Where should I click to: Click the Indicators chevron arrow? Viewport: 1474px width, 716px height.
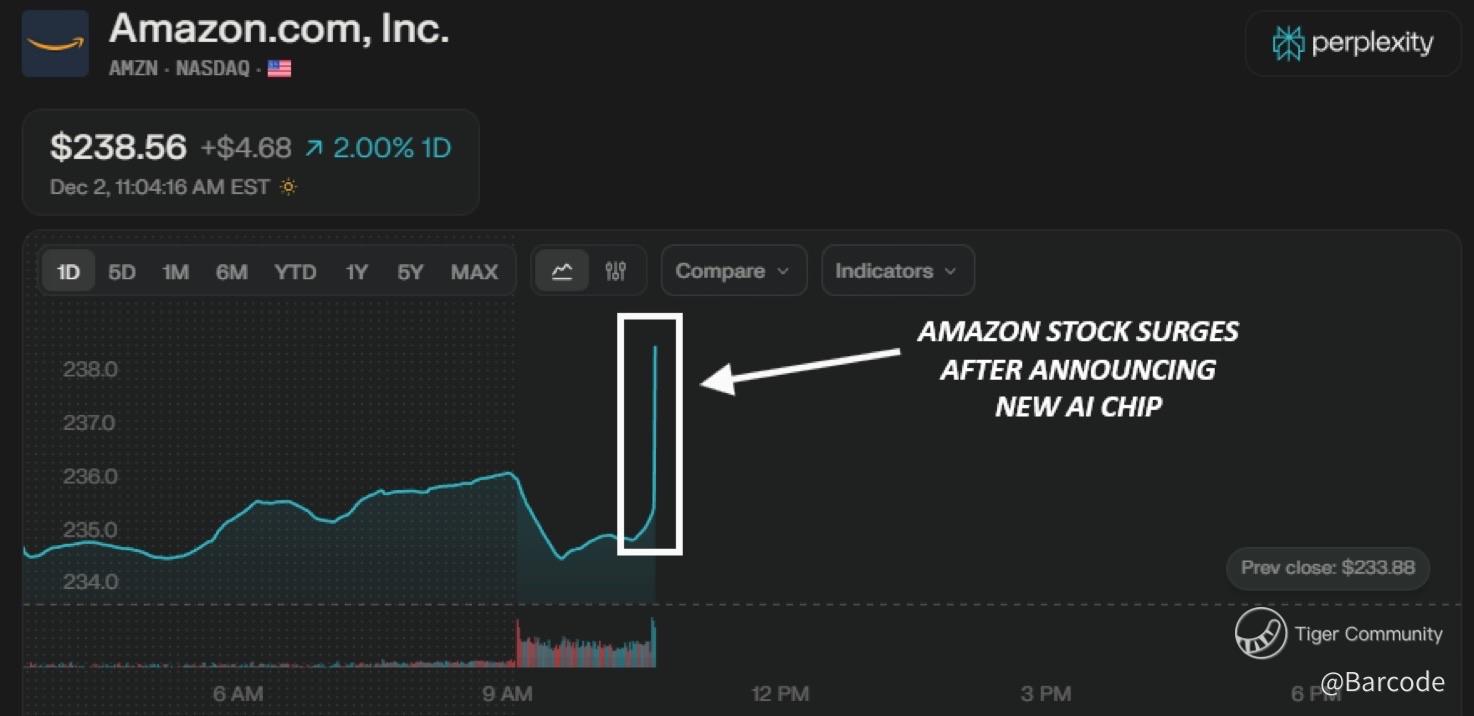click(x=950, y=272)
